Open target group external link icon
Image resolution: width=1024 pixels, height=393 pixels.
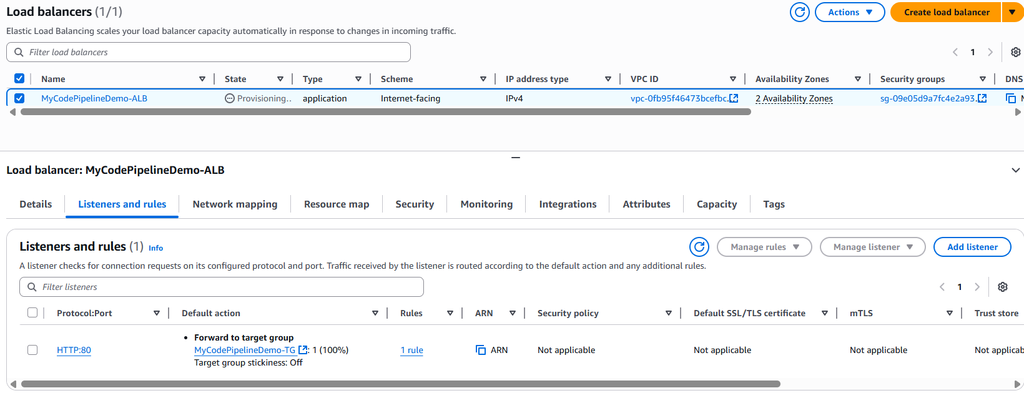point(302,350)
